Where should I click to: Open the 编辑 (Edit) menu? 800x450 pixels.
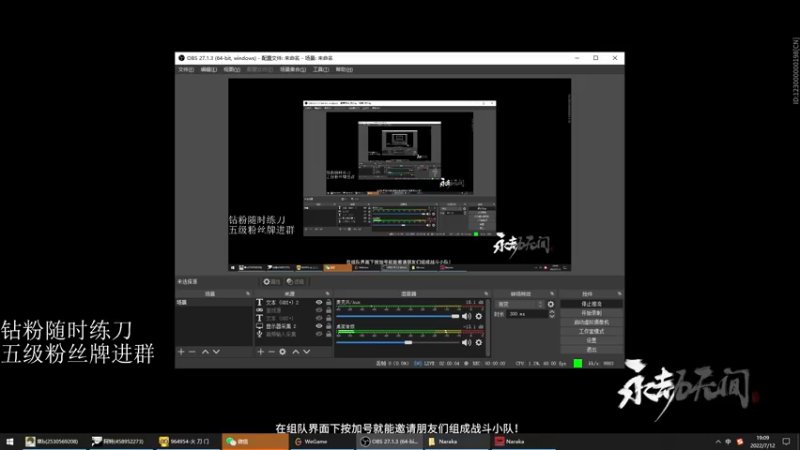point(208,69)
